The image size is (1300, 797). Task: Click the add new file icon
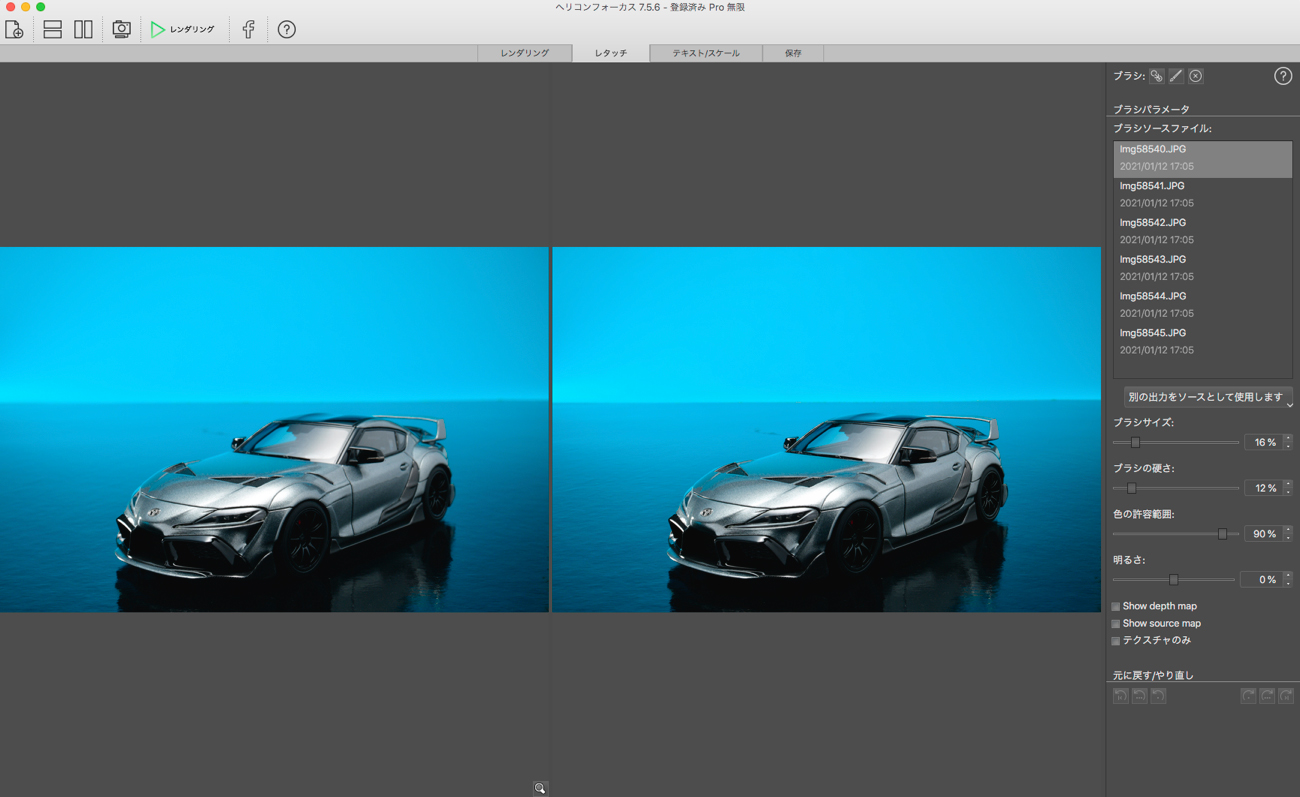(x=14, y=30)
